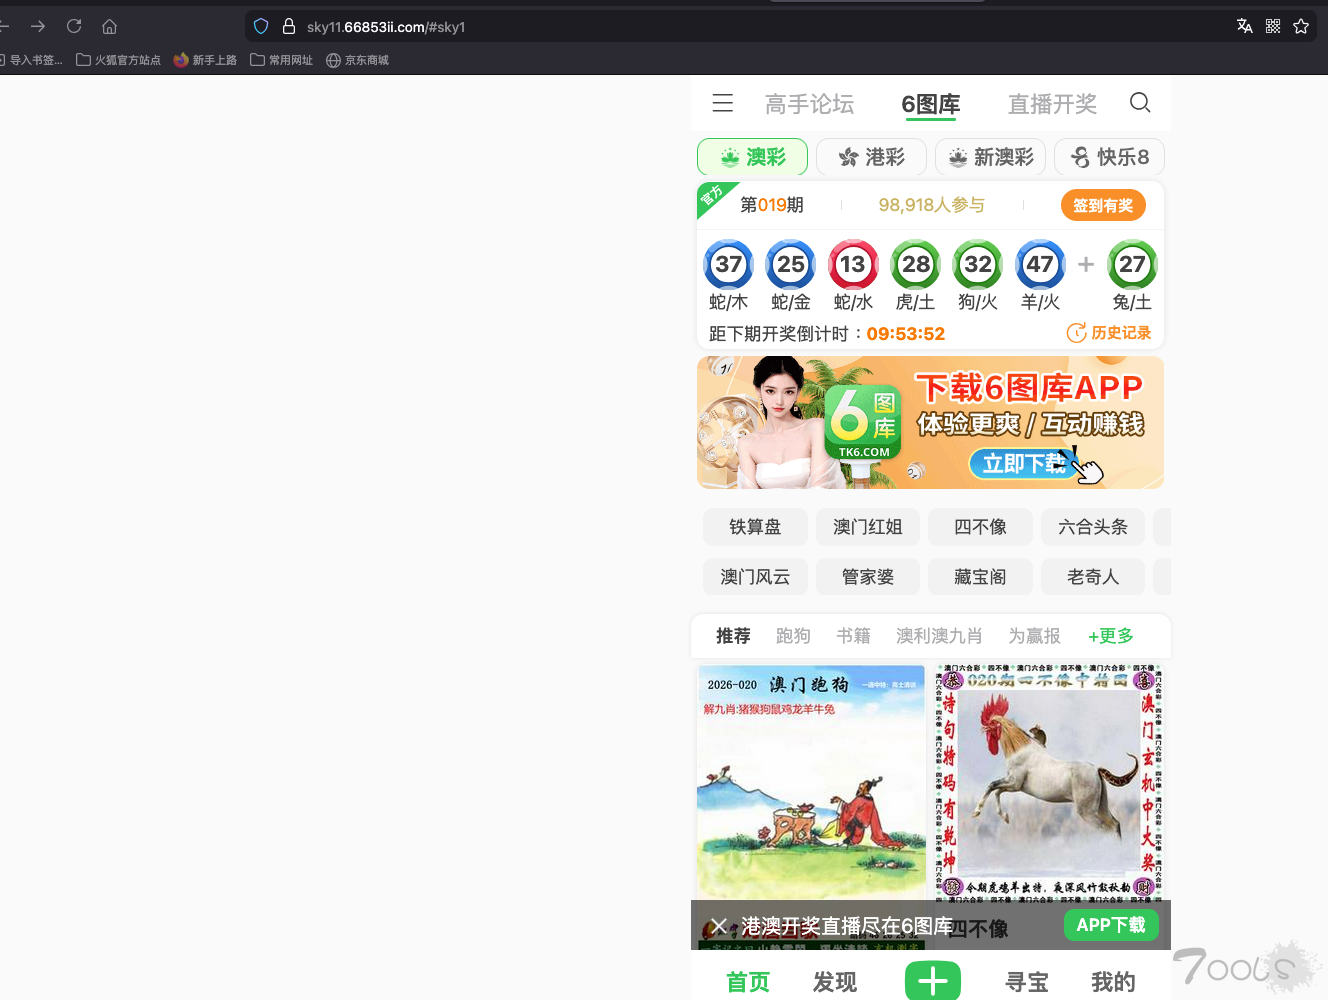Select the 跑狗 category tab

click(x=793, y=636)
